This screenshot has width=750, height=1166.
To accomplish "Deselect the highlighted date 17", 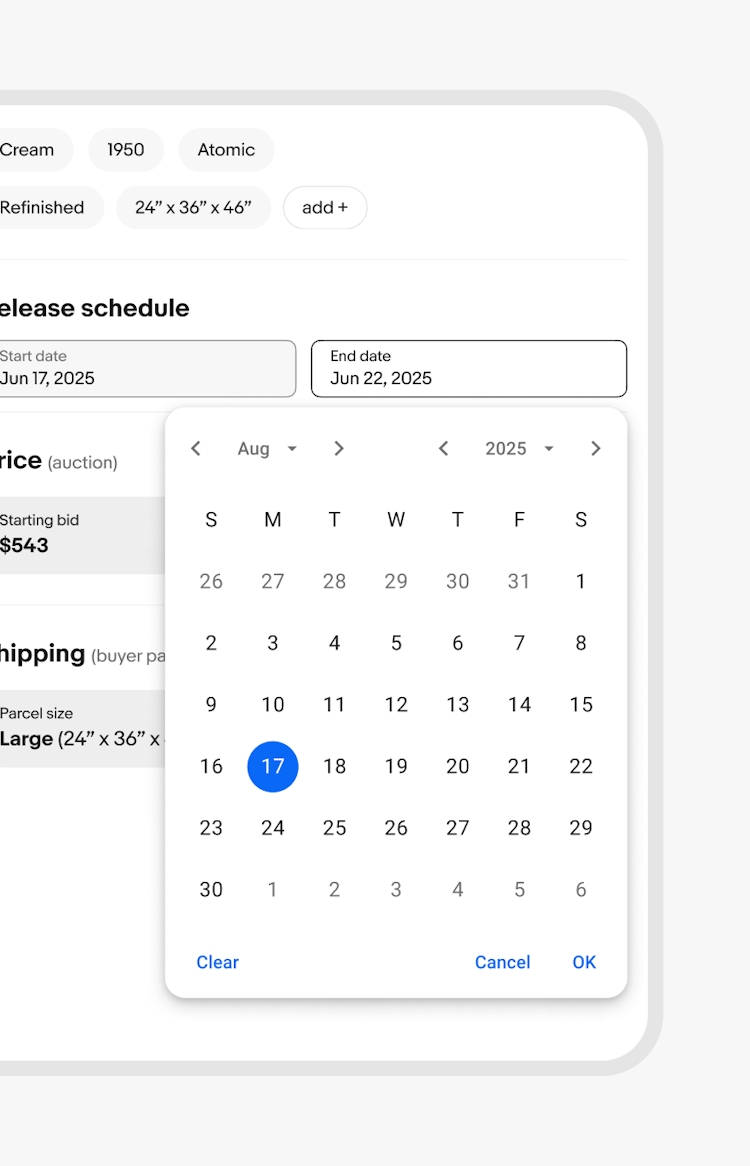I will tap(272, 766).
